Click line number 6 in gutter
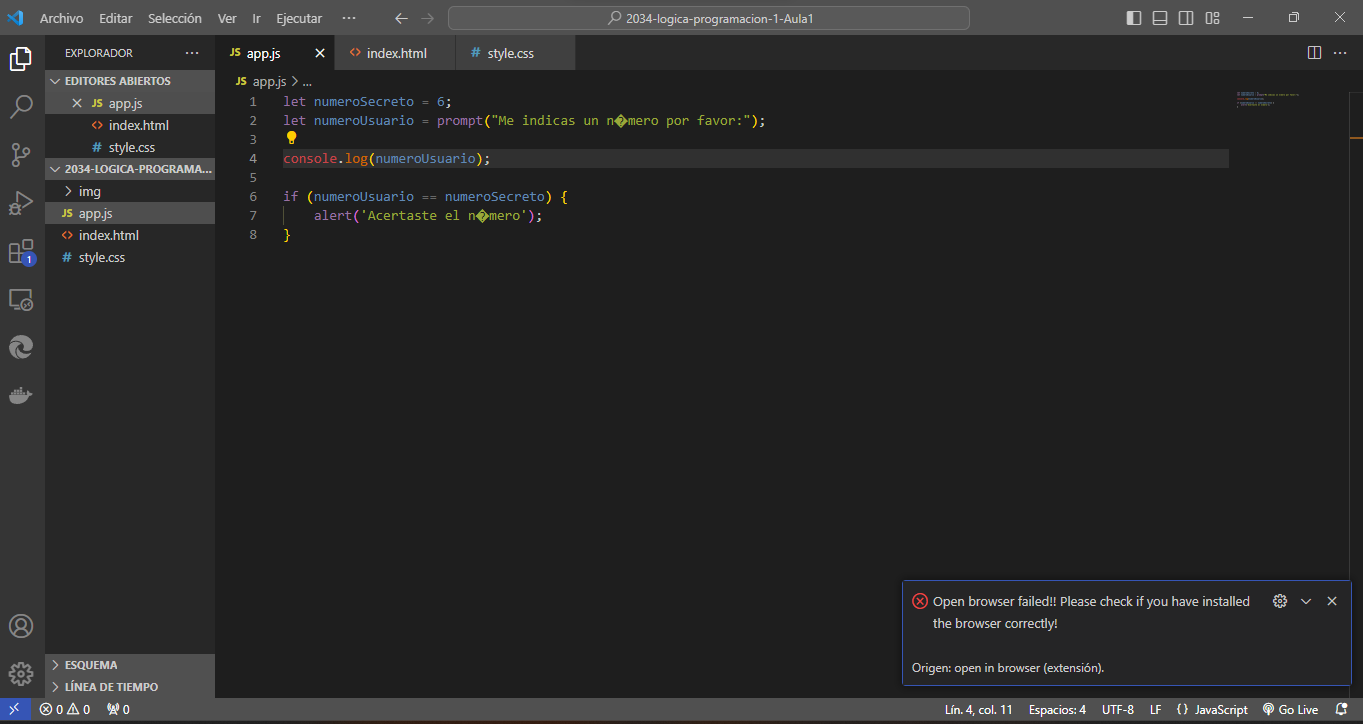The width and height of the screenshot is (1363, 724). (x=253, y=197)
